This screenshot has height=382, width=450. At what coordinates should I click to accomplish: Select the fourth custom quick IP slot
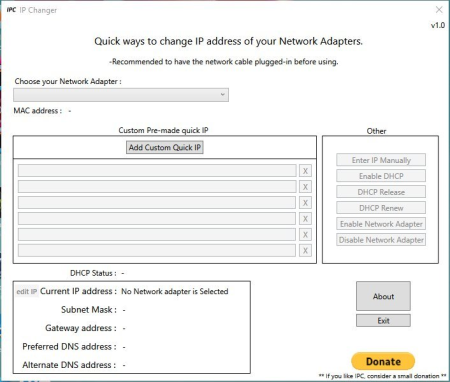pos(157,219)
